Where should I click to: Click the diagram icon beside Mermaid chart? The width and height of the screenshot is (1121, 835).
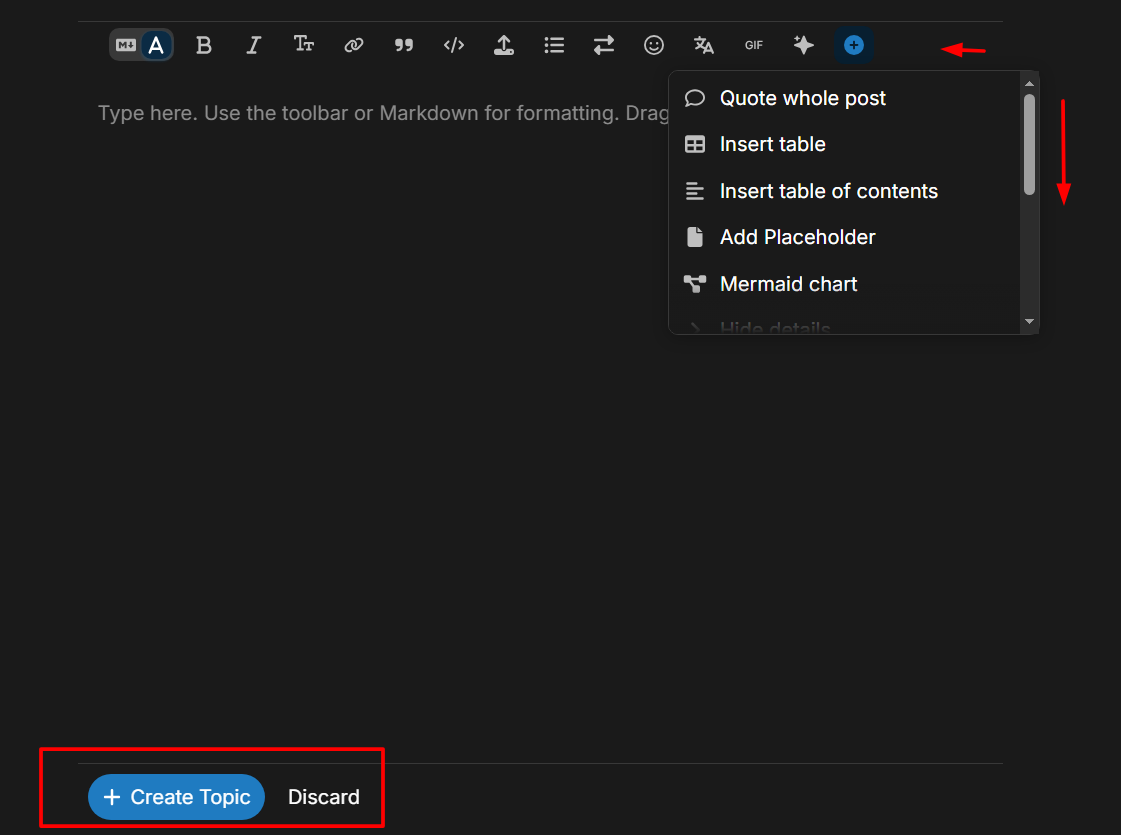click(x=694, y=284)
